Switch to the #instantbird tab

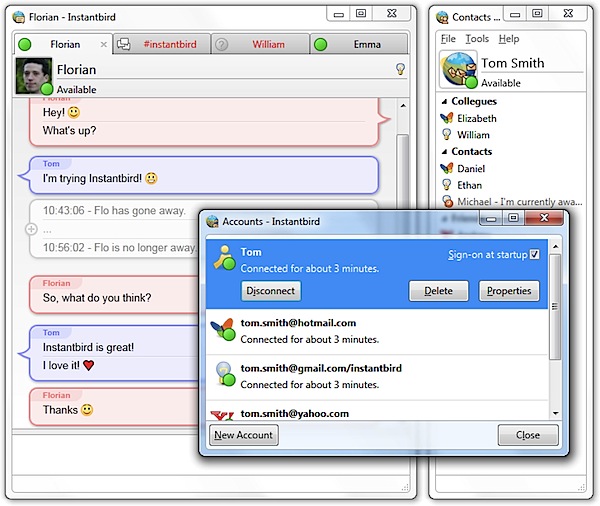tap(162, 44)
